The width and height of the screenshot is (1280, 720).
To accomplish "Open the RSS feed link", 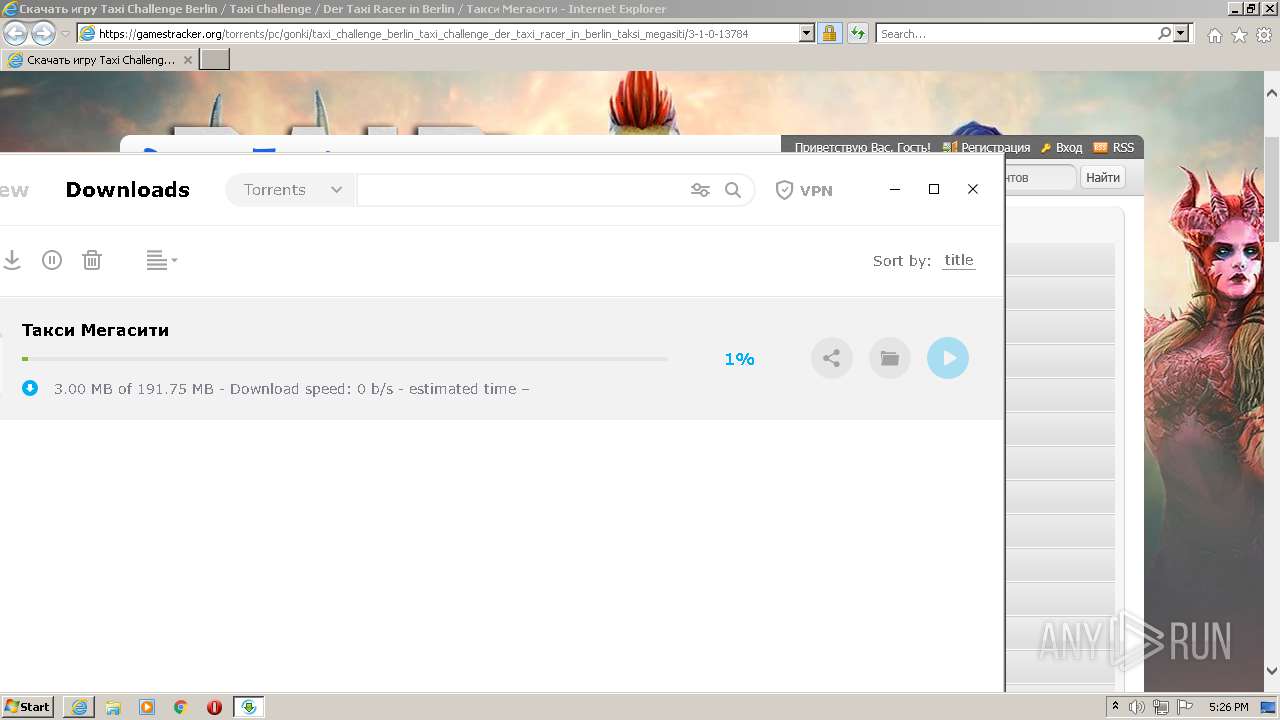I will (x=1123, y=147).
